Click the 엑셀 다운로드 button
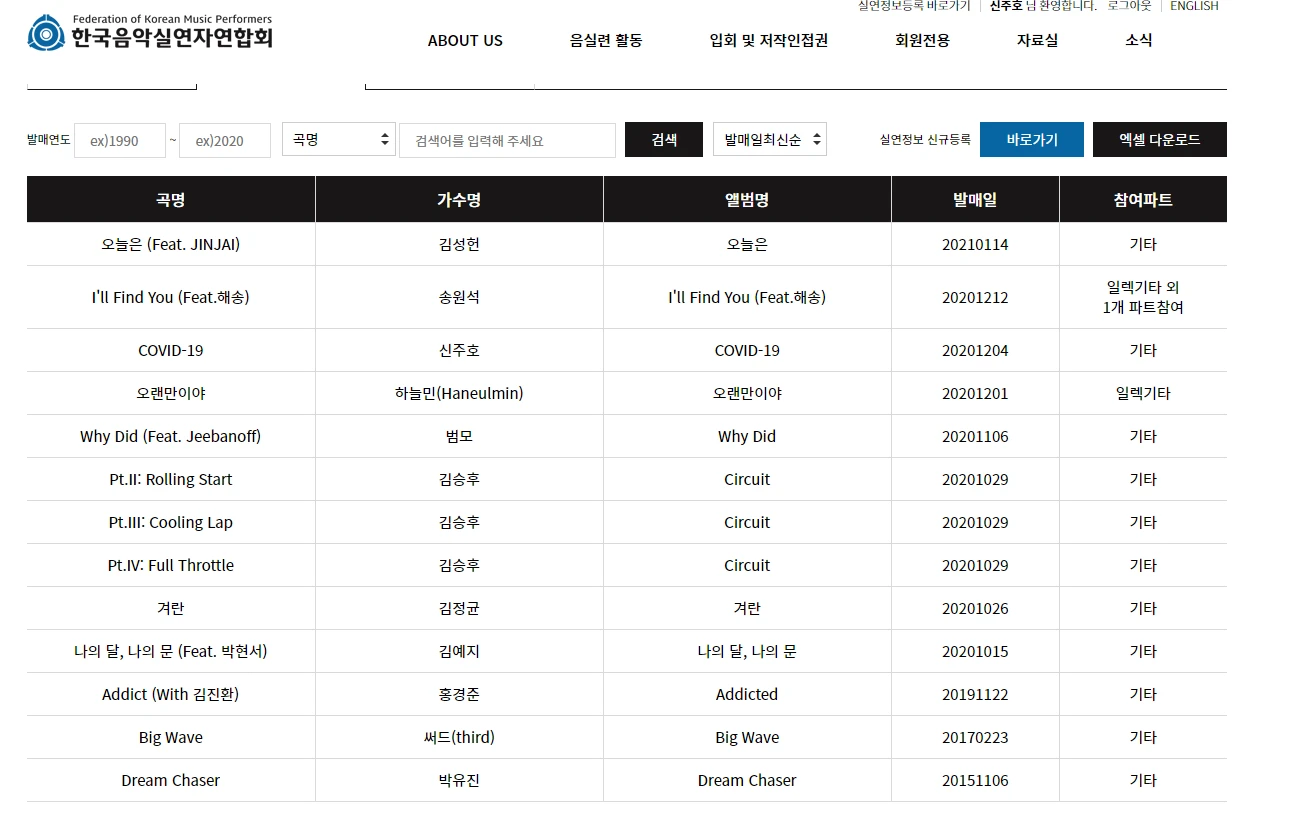Image resolution: width=1291 pixels, height=823 pixels. coord(1160,140)
